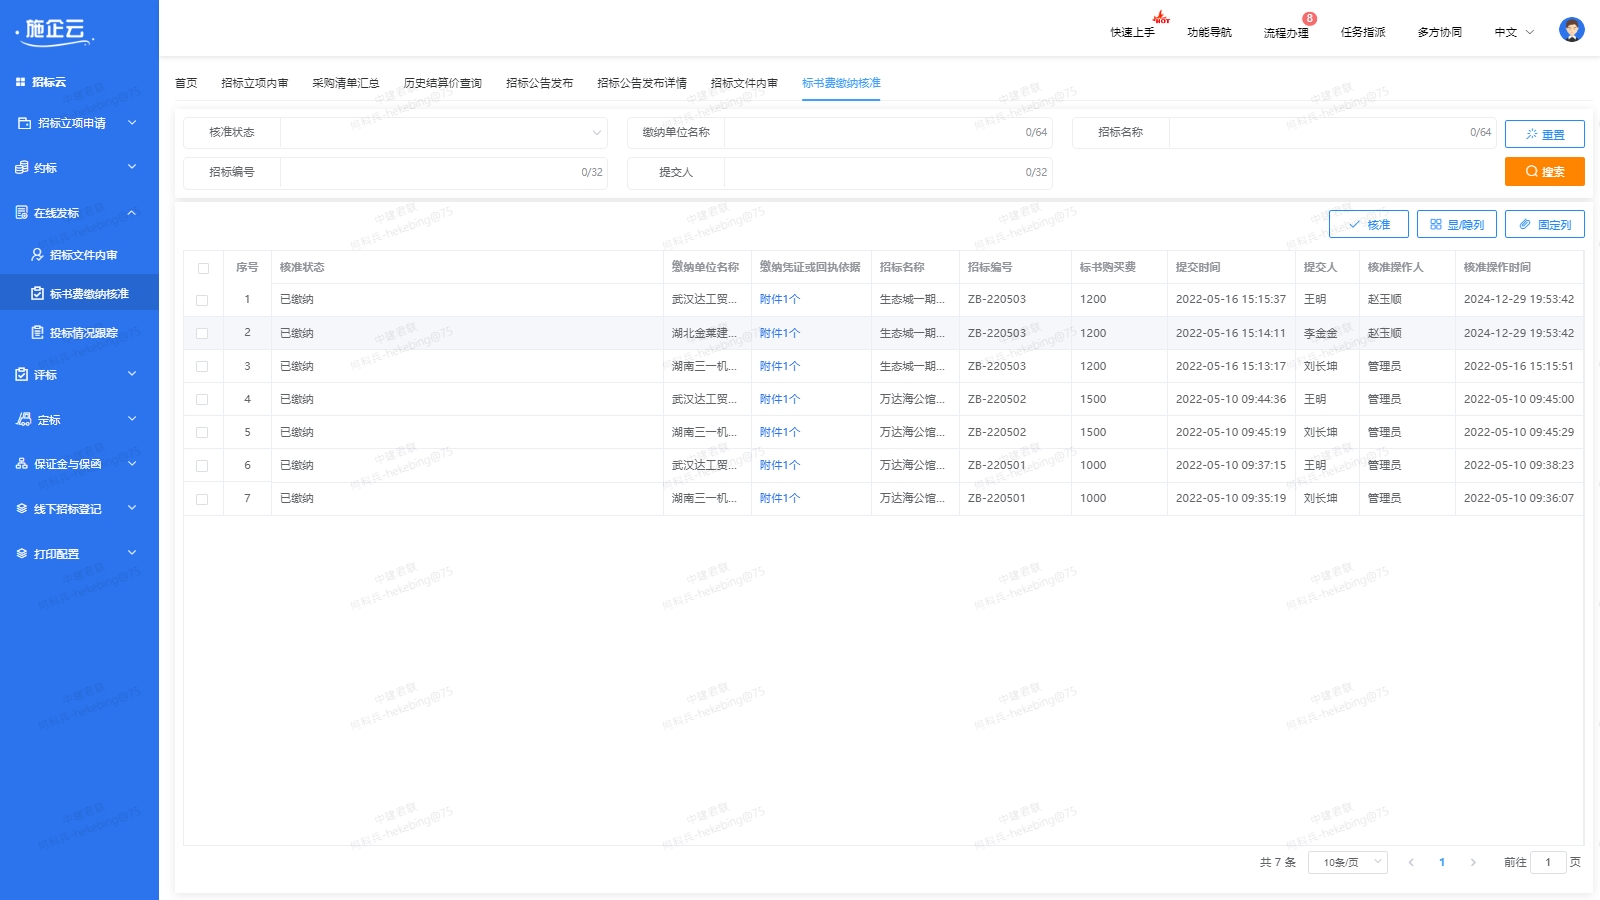The image size is (1600, 900).
Task: Check the checkbox on row 4
Action: (203, 398)
